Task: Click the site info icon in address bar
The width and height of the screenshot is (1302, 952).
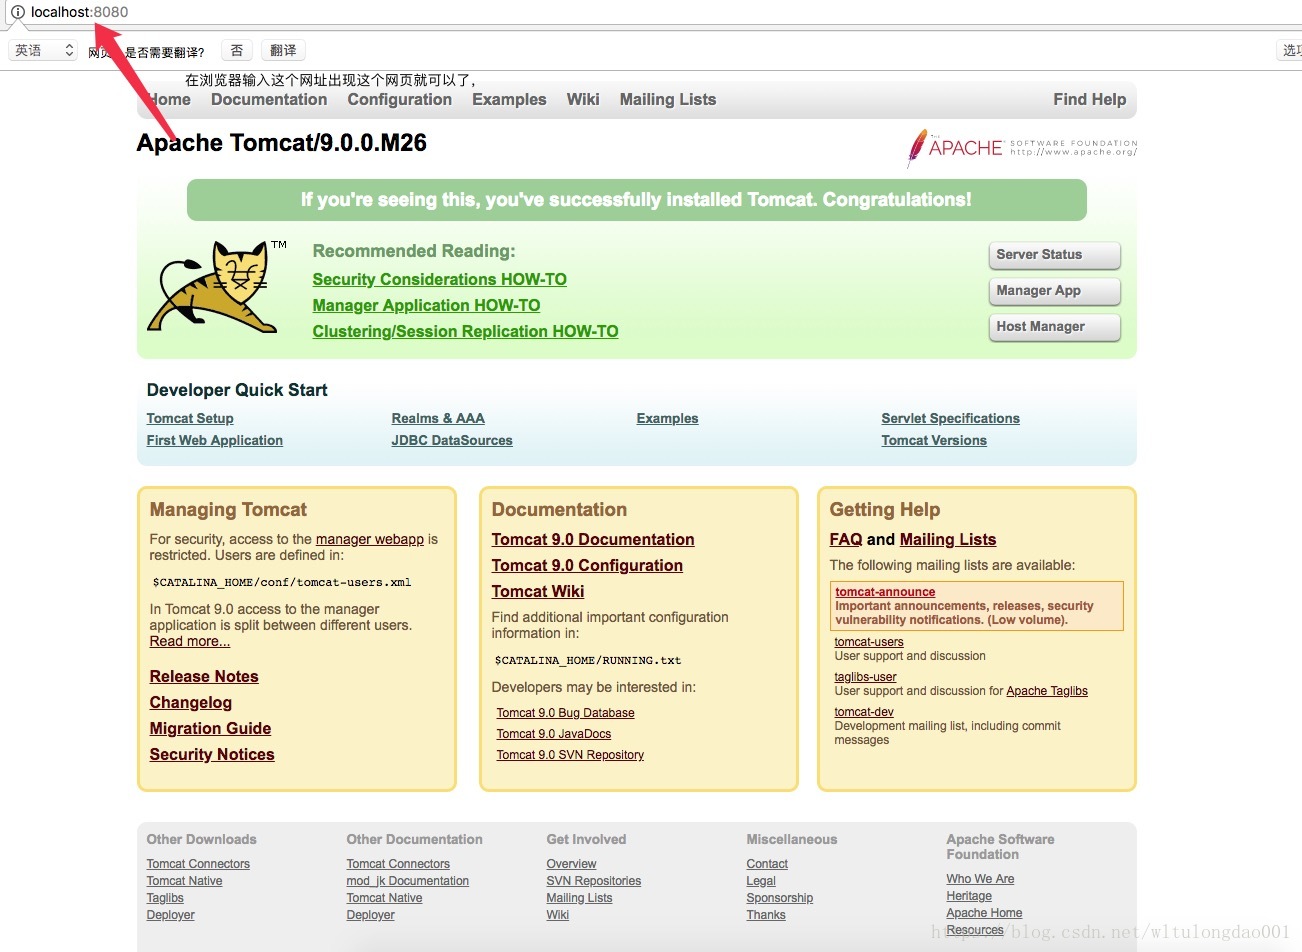Action: point(17,12)
